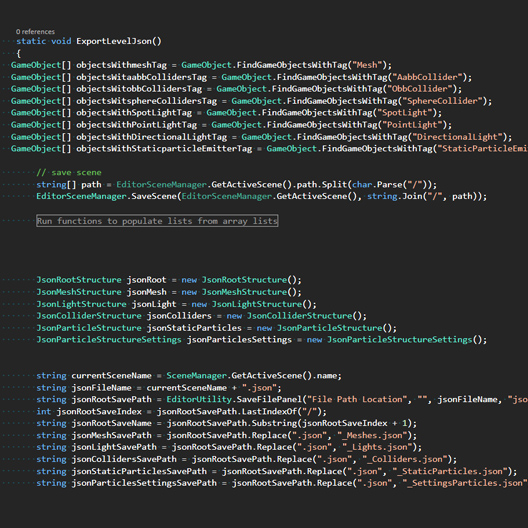Click the ExportLevelJson method name

click(114, 41)
